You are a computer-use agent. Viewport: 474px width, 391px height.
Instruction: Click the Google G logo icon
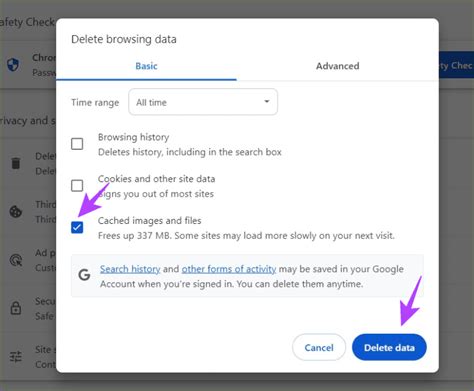click(x=84, y=275)
